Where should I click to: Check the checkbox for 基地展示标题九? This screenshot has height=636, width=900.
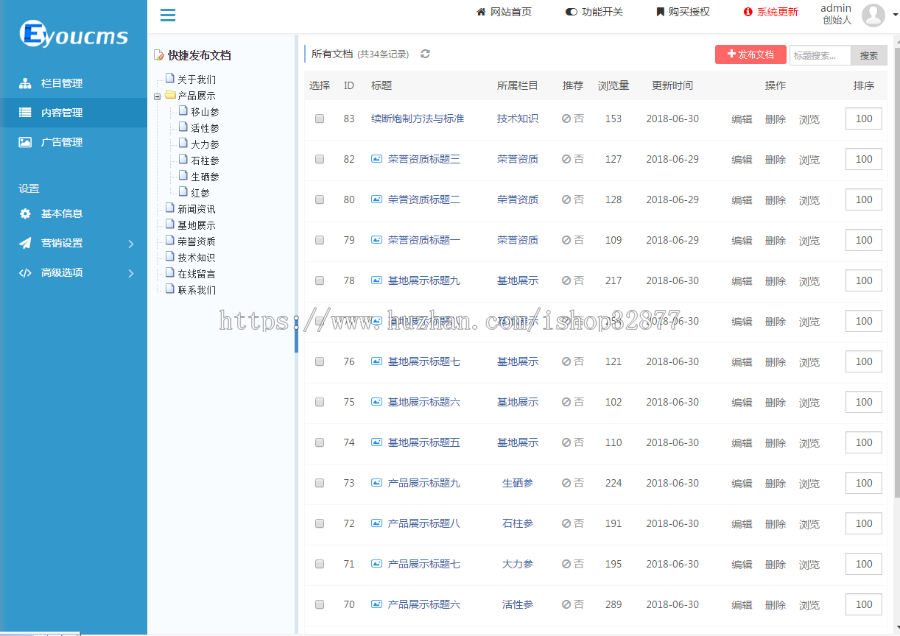(319, 280)
